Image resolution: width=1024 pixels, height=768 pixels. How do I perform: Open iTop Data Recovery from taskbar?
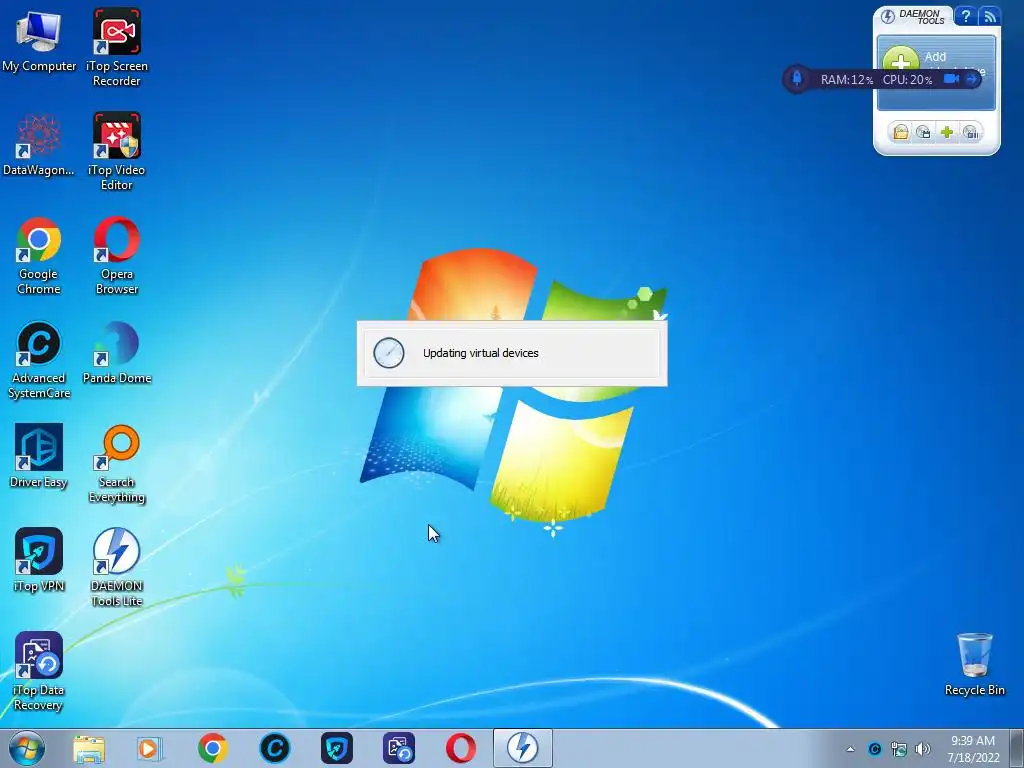(x=398, y=748)
